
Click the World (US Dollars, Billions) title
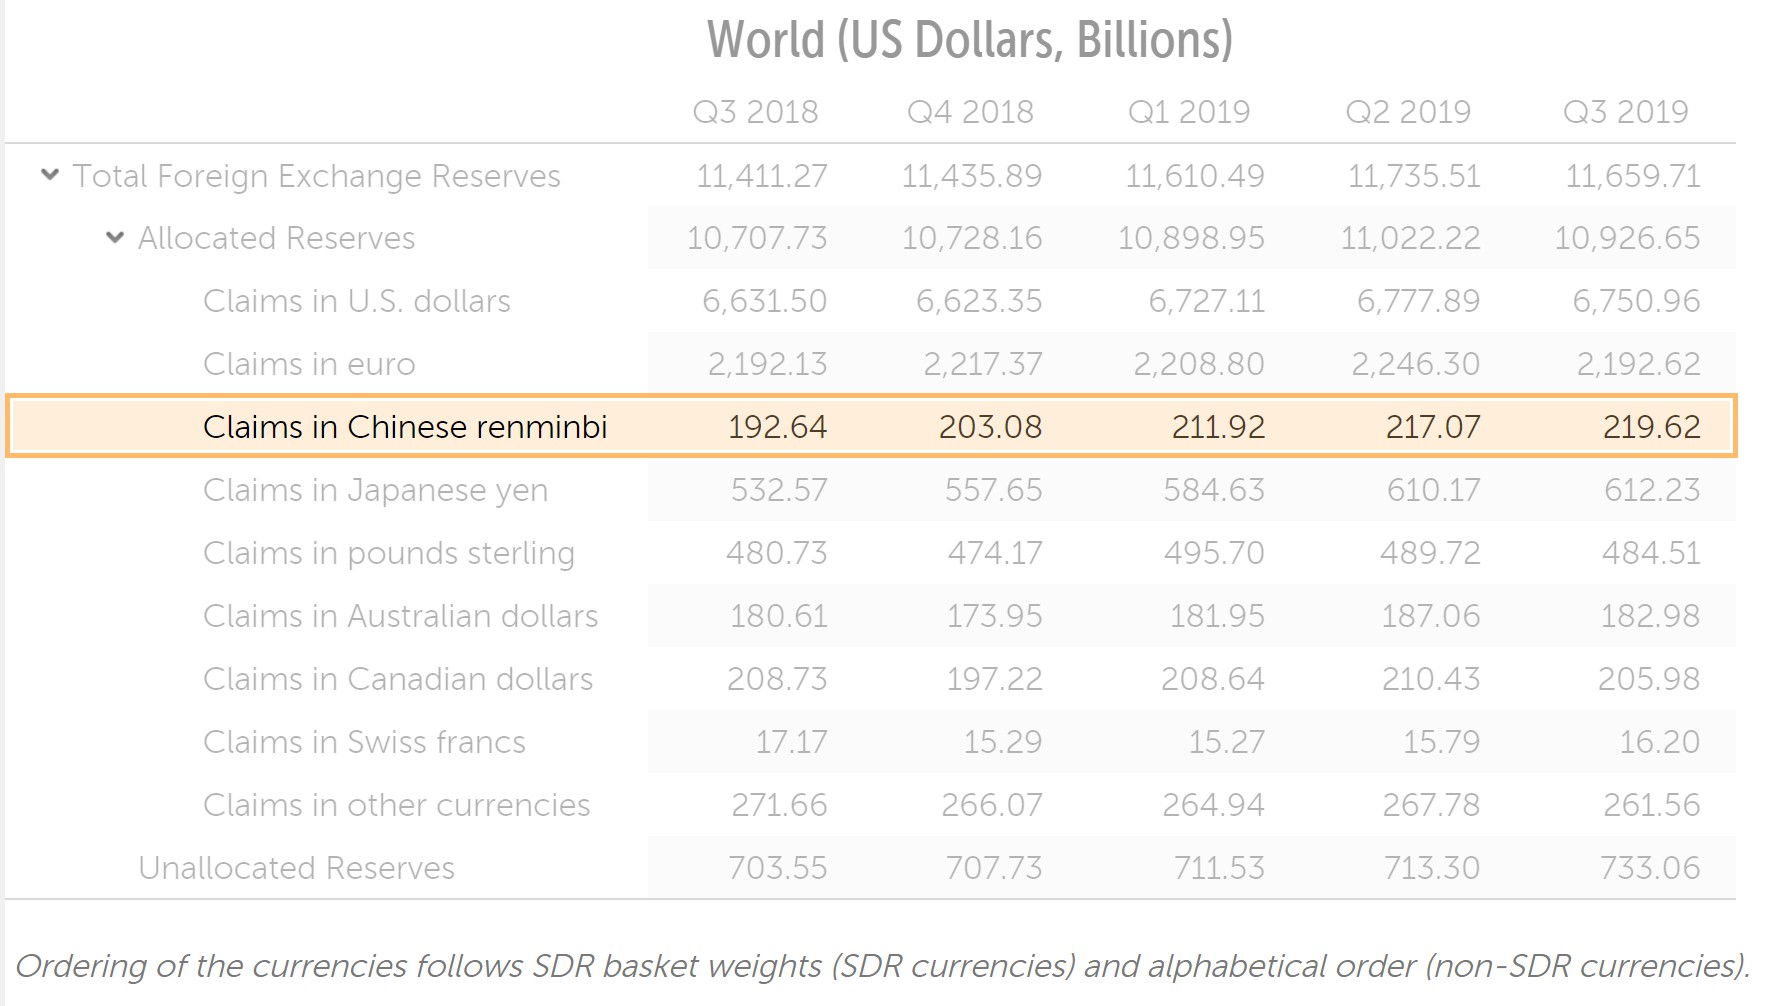pos(969,40)
